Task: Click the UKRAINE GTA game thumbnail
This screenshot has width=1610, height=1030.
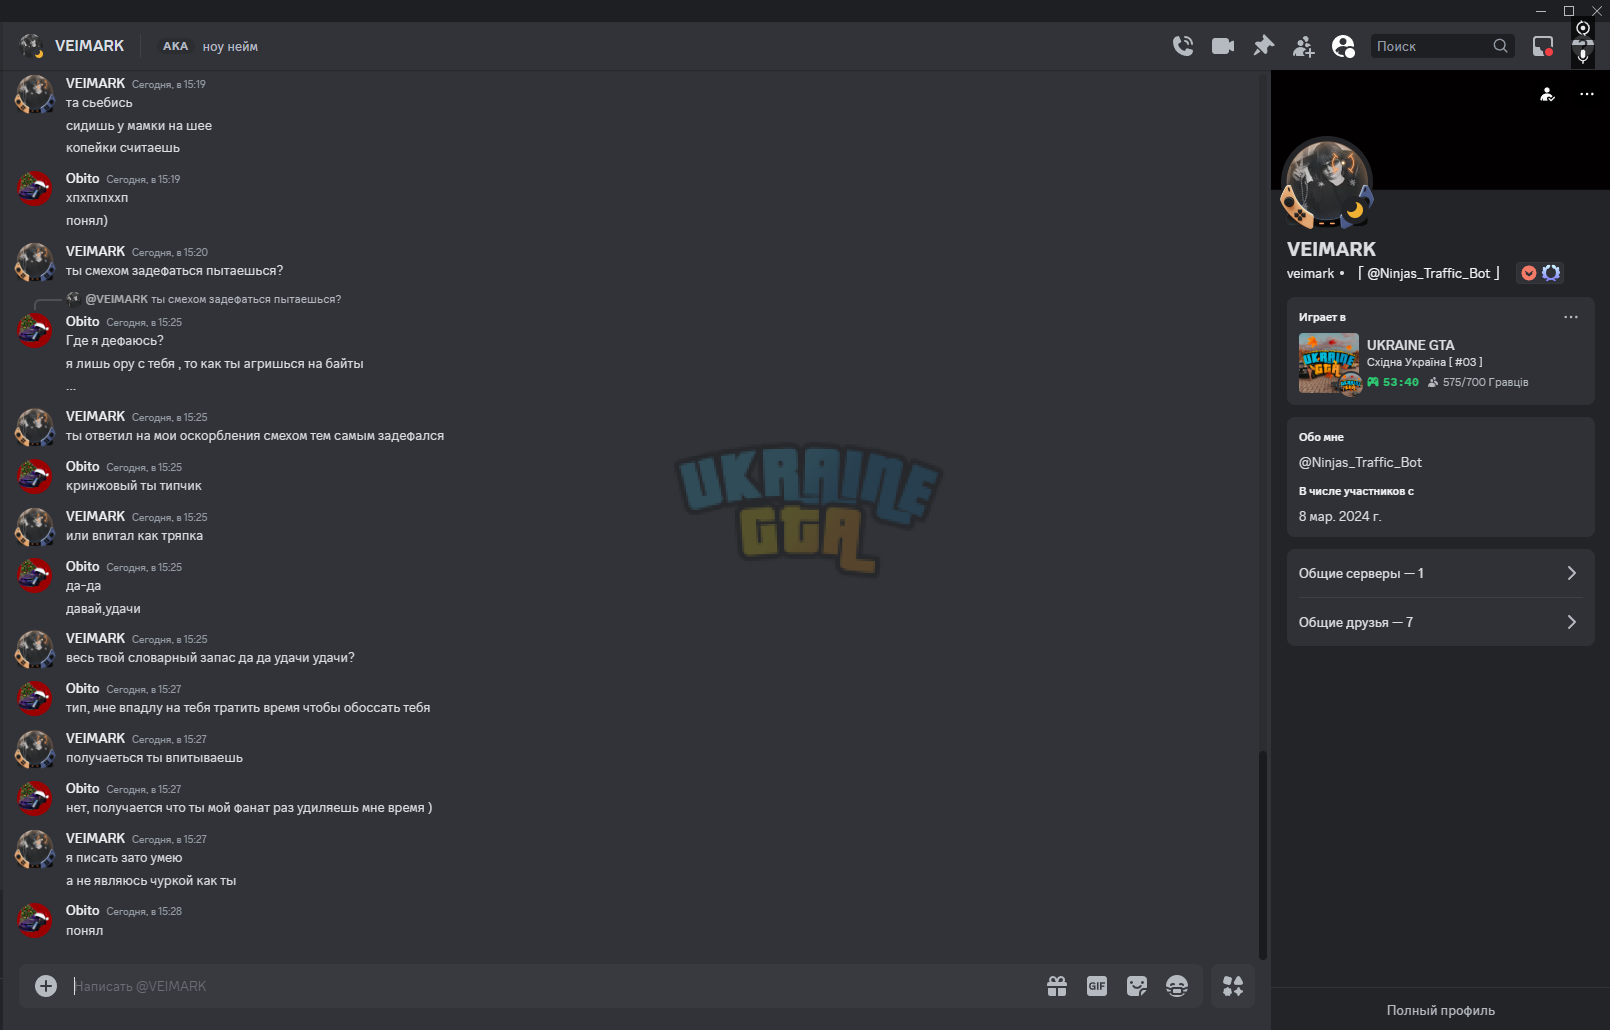Action: 1329,363
